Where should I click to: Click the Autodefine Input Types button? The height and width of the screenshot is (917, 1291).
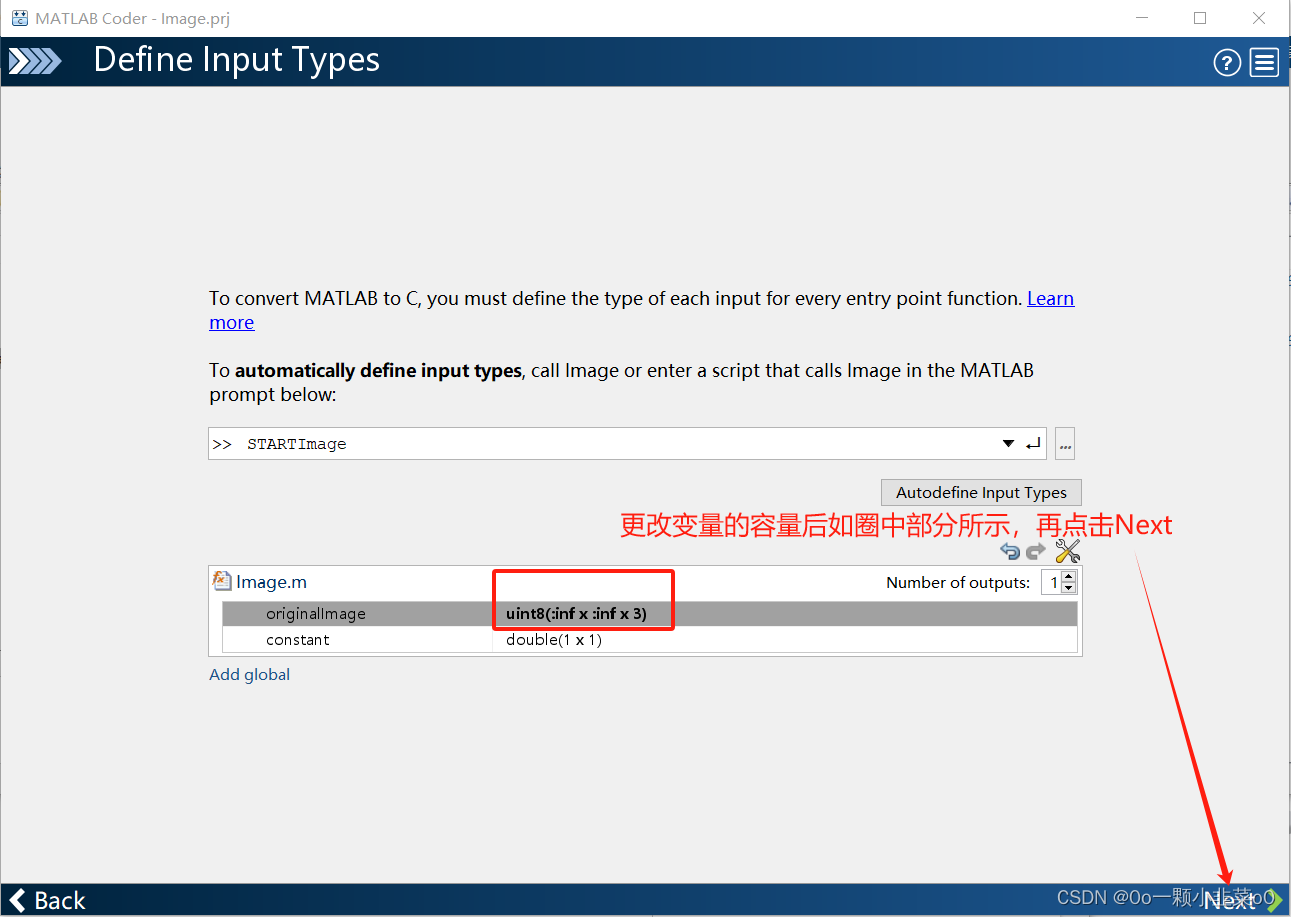pos(980,492)
